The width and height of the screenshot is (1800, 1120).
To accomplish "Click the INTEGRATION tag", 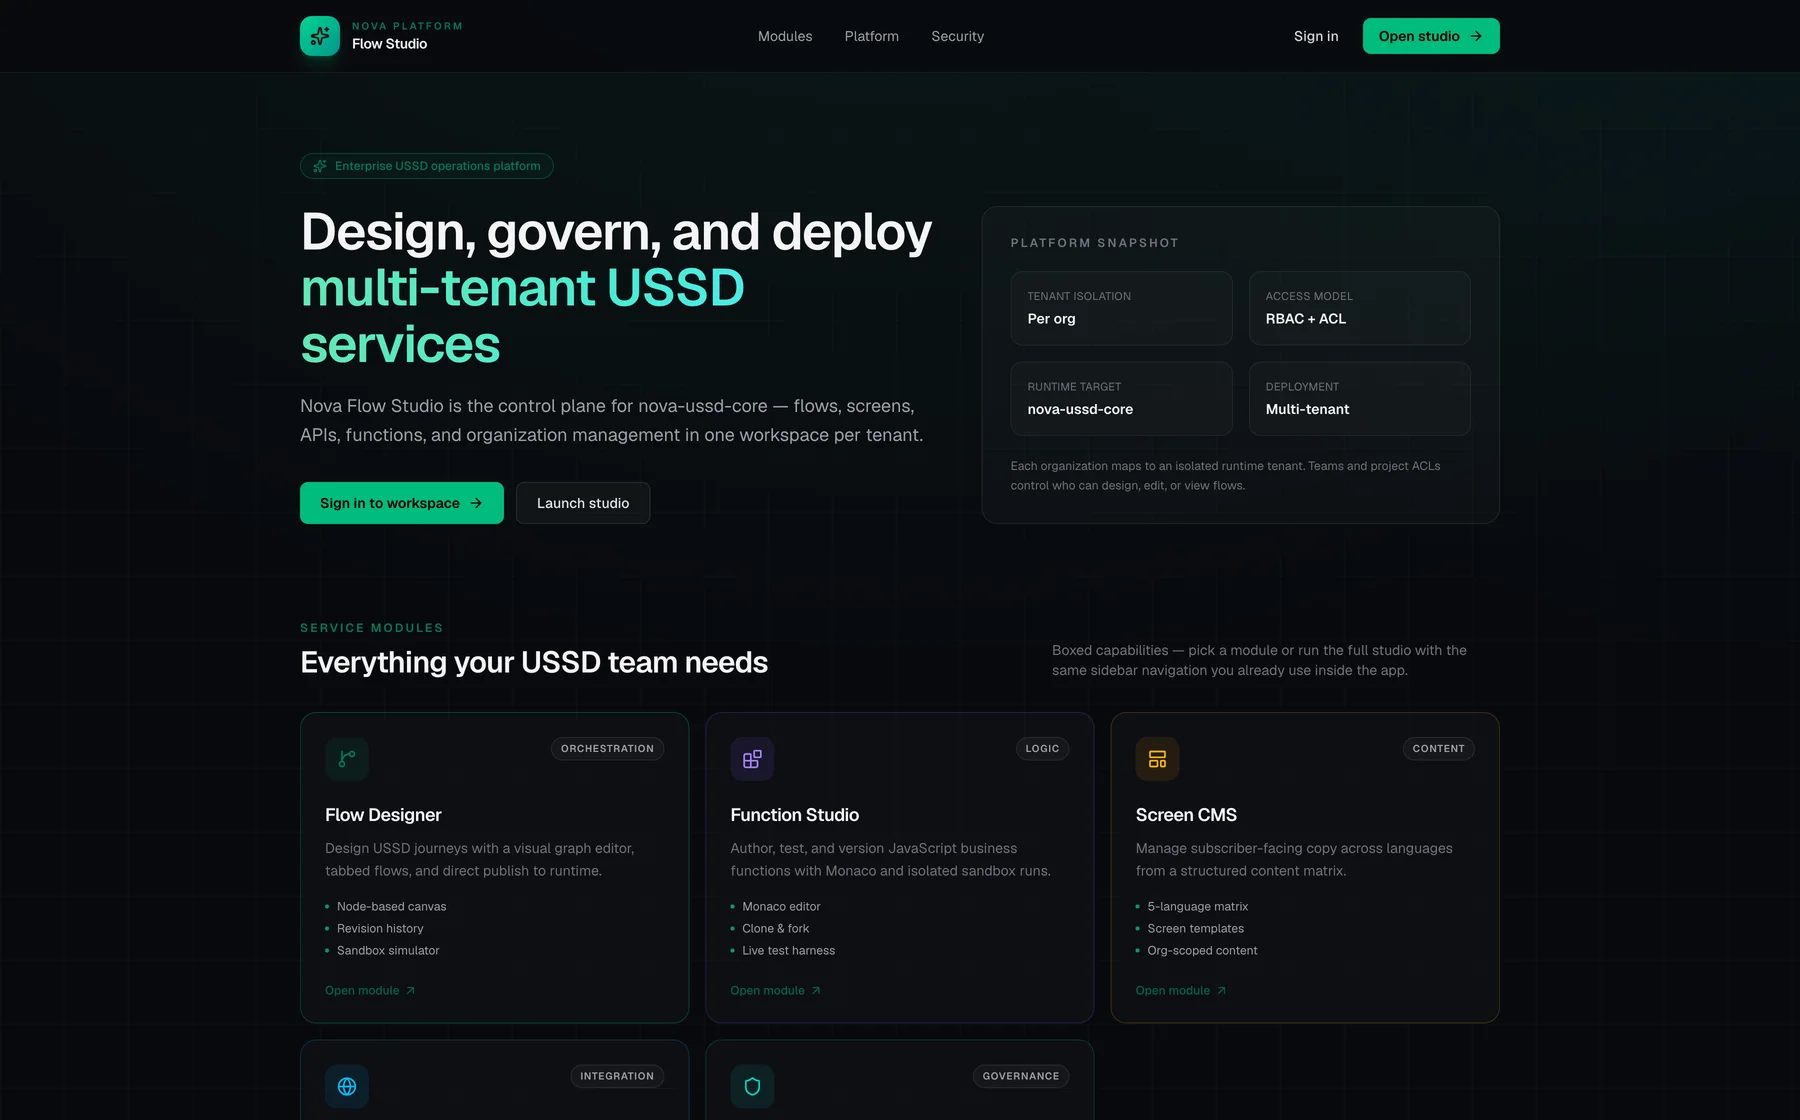I will (617, 1077).
